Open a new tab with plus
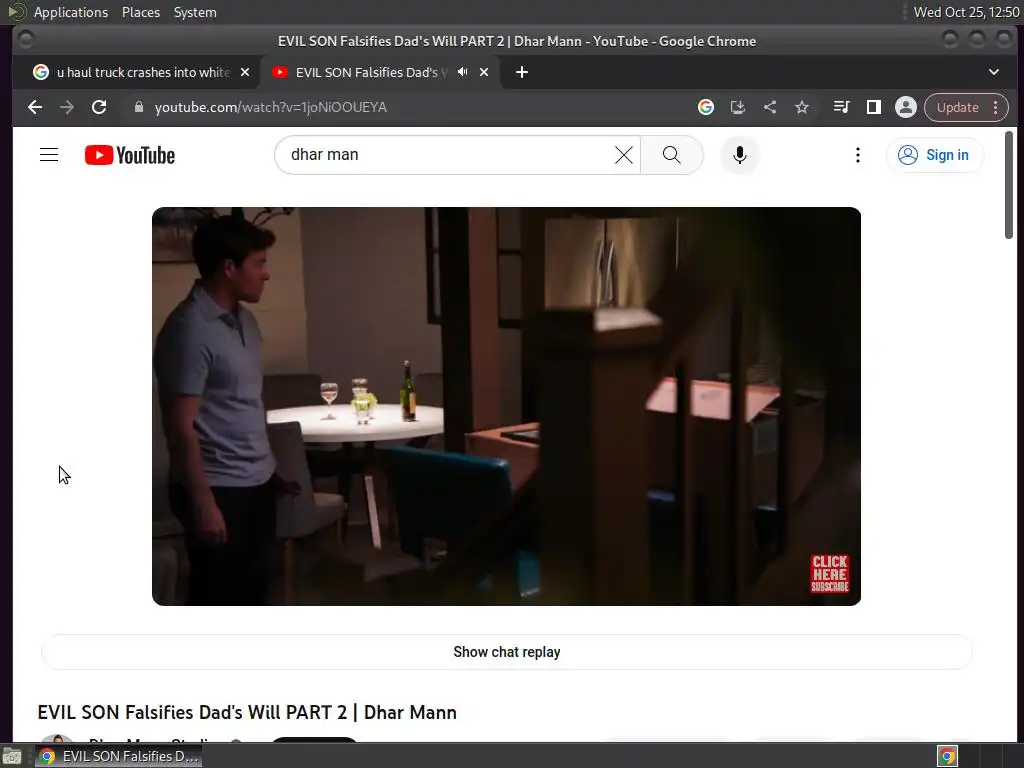 [521, 72]
